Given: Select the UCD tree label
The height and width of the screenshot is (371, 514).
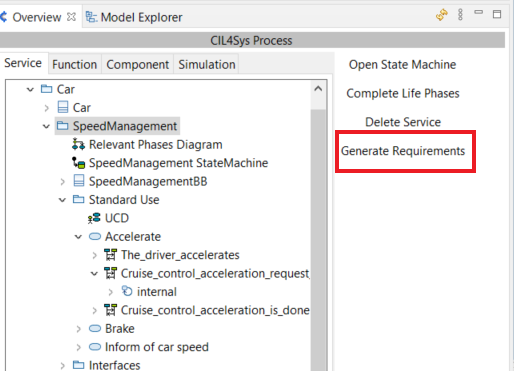Looking at the screenshot, I should [x=117, y=218].
